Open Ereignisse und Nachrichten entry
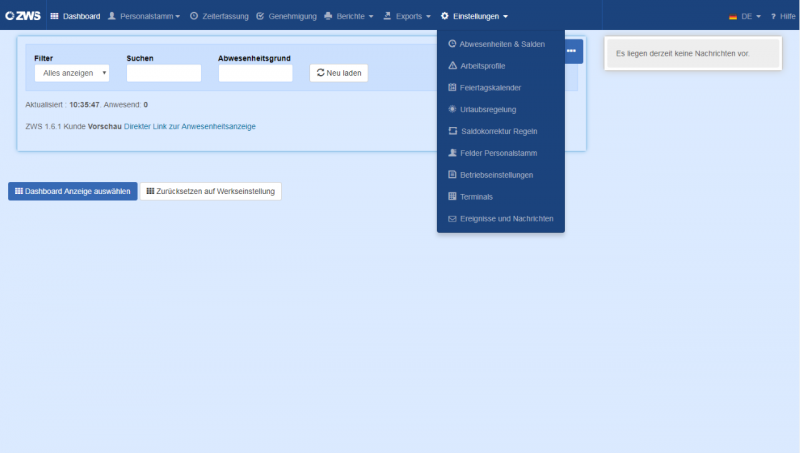This screenshot has width=800, height=453. 501,218
